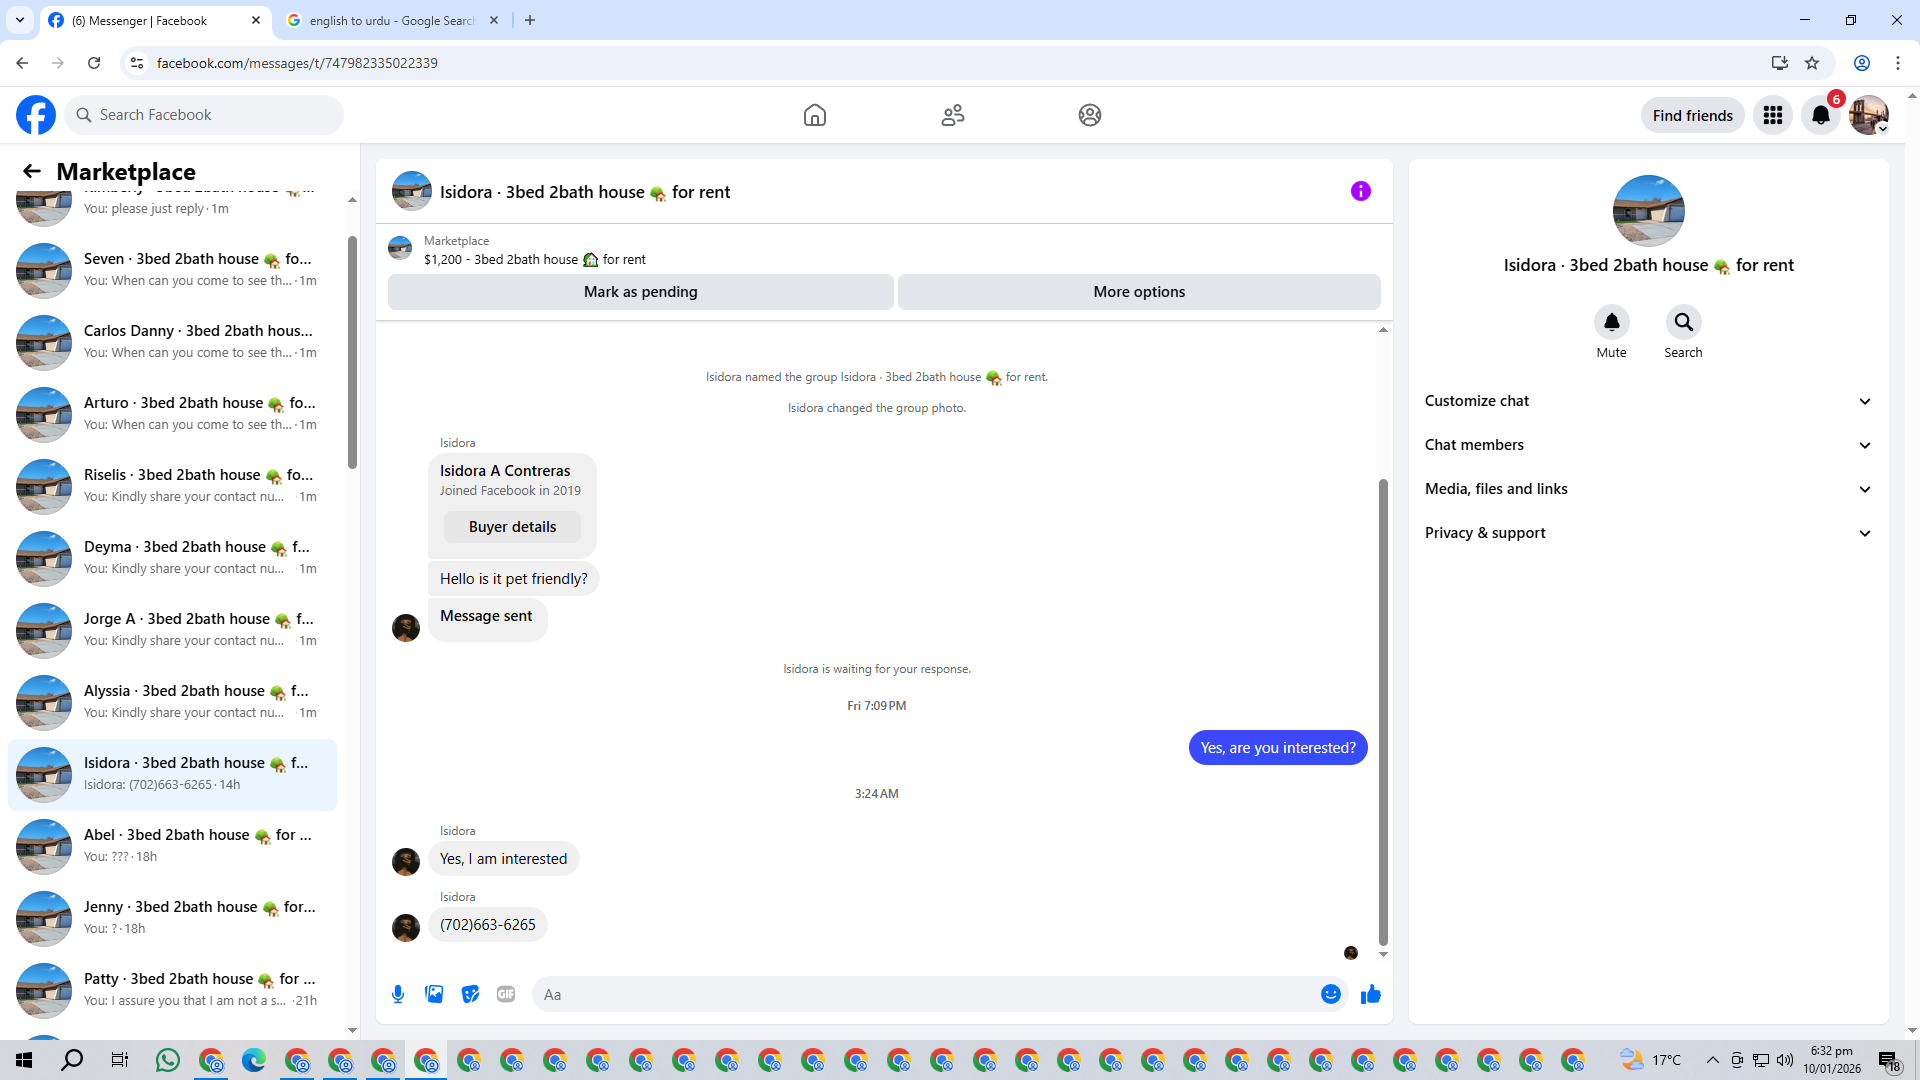Click the Buyer details button
The height and width of the screenshot is (1080, 1920).
coord(512,527)
